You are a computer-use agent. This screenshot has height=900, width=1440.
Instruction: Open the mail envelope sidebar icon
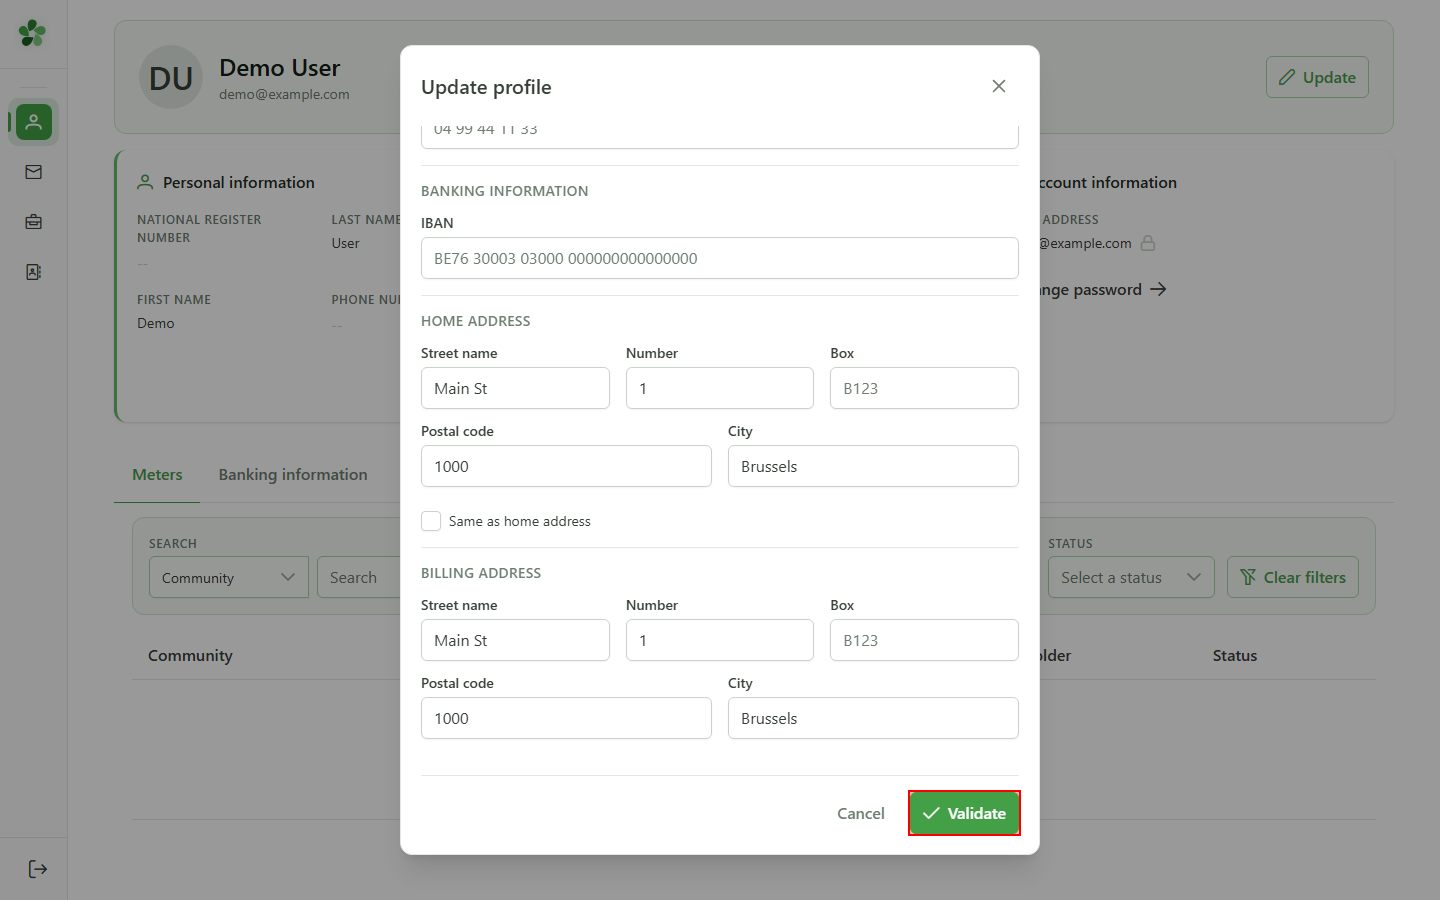tap(34, 172)
